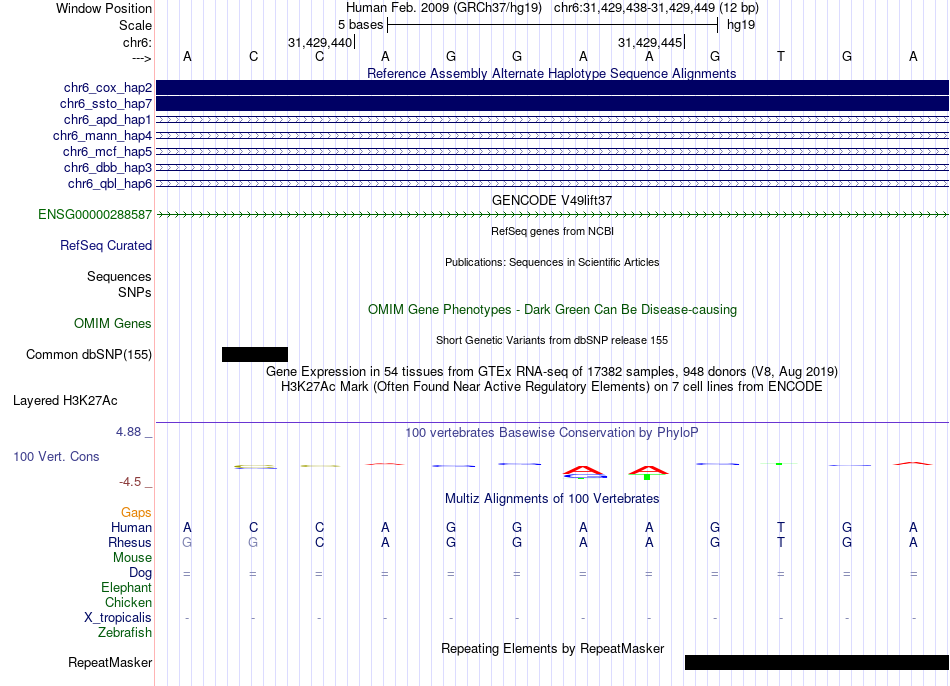
Task: Open the ENSG00000288587 gene label
Action: (95, 215)
